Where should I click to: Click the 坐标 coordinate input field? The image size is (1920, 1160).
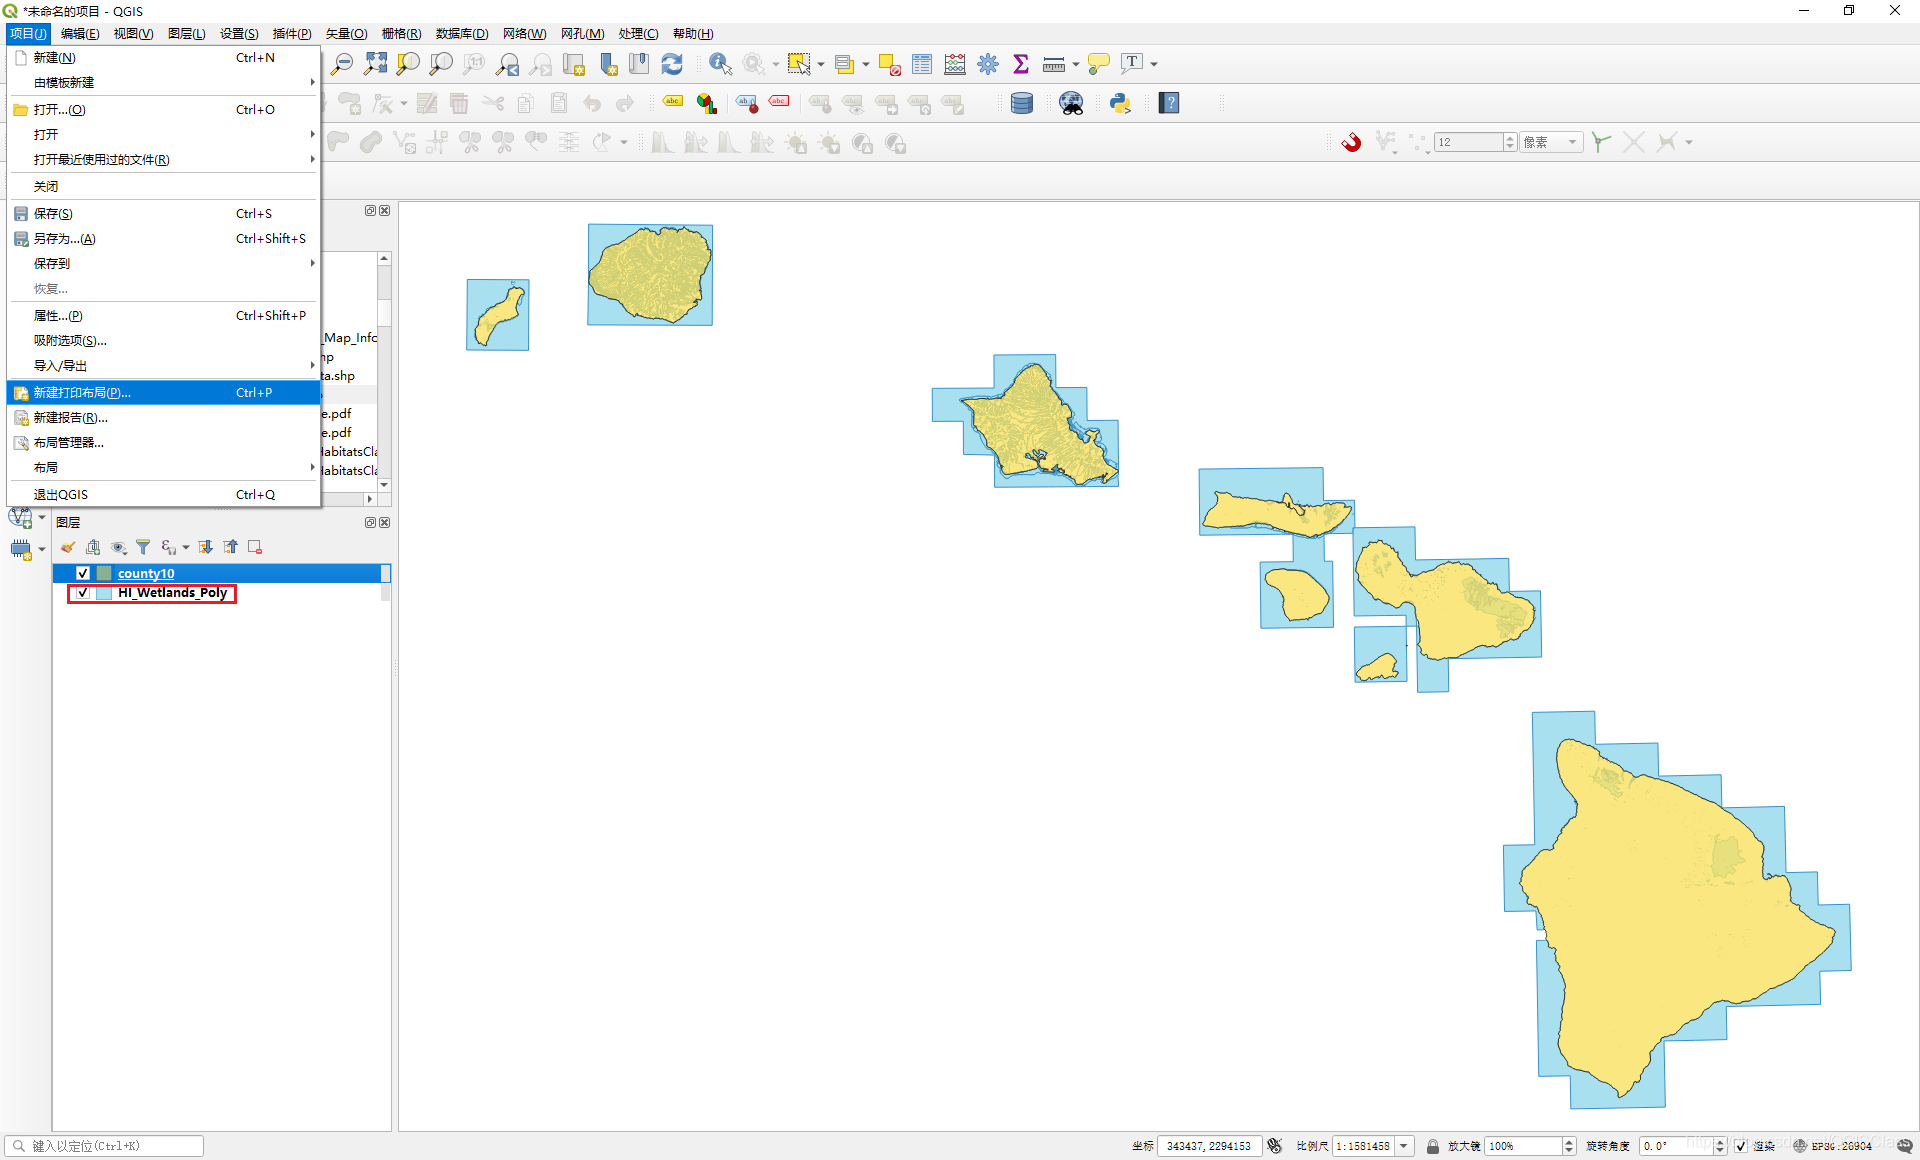1209,1146
